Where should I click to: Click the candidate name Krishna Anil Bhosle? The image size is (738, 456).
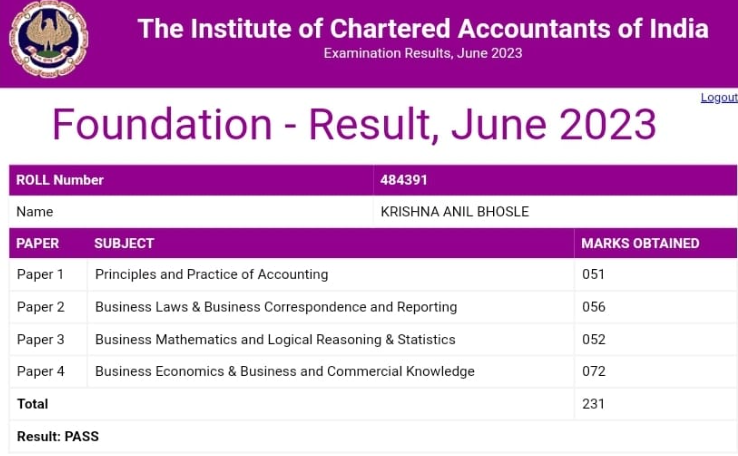click(454, 212)
